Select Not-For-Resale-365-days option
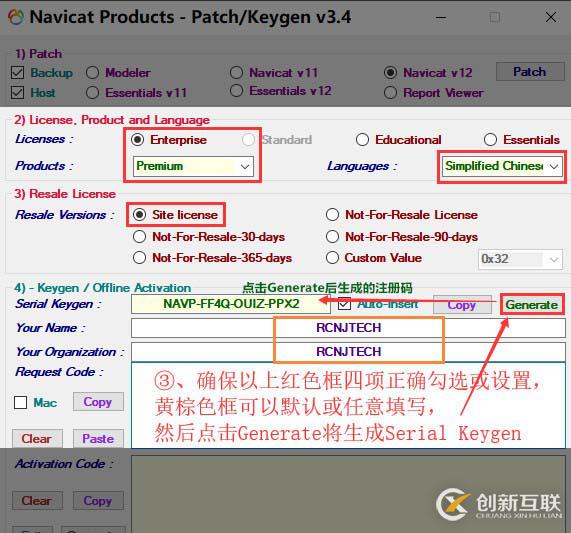 (x=140, y=258)
